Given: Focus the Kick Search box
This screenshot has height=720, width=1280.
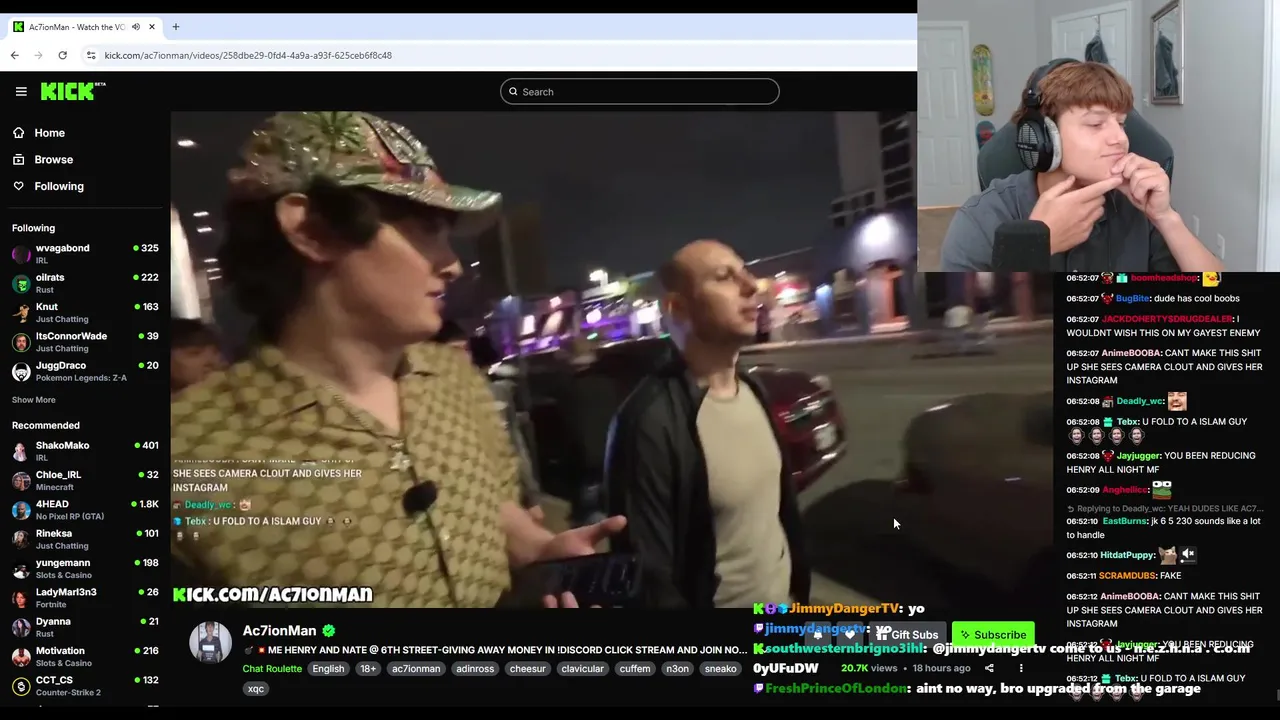Looking at the screenshot, I should 640,92.
